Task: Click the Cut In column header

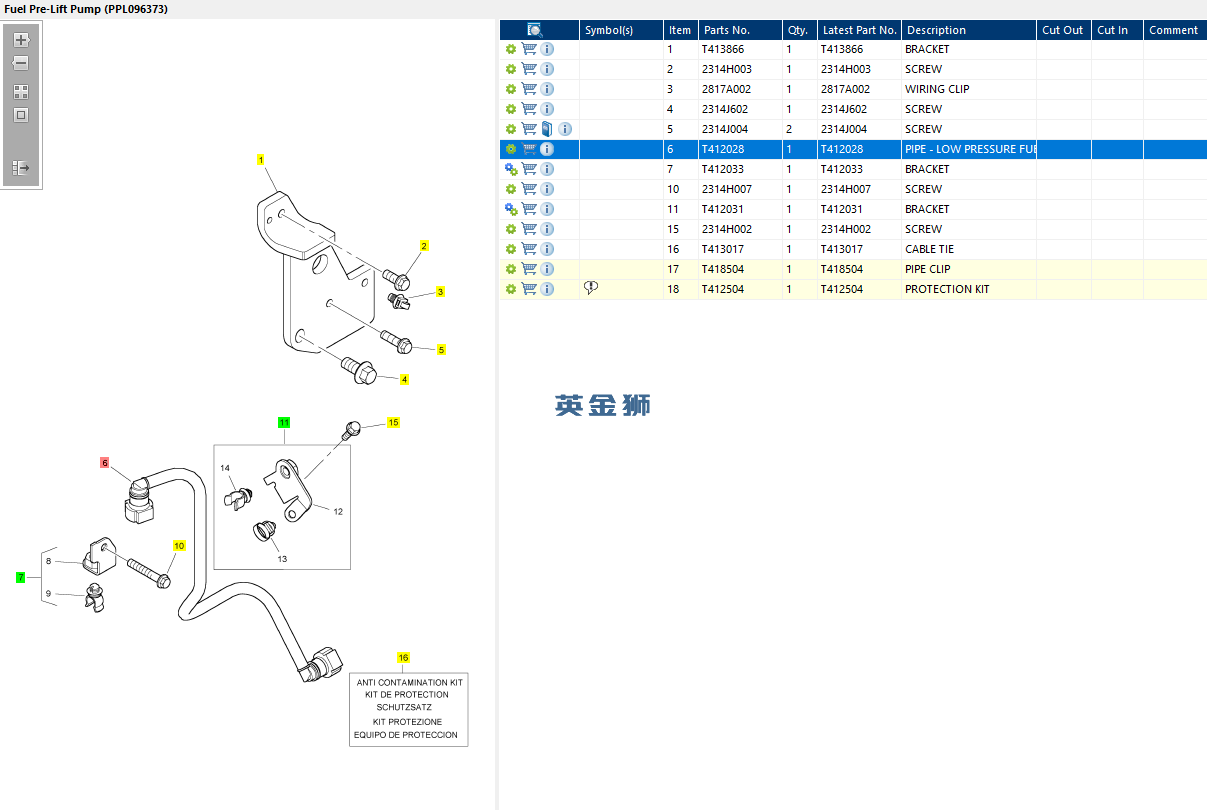Action: (x=1117, y=30)
